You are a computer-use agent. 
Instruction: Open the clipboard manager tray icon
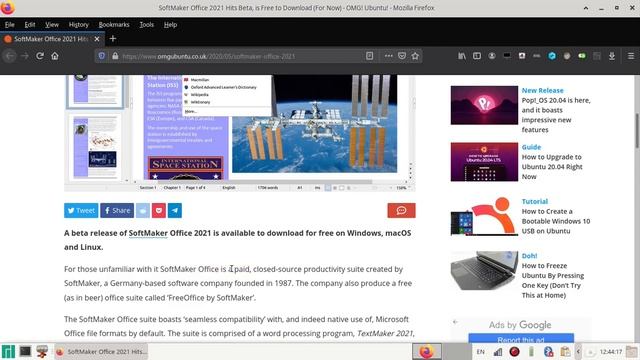565,351
